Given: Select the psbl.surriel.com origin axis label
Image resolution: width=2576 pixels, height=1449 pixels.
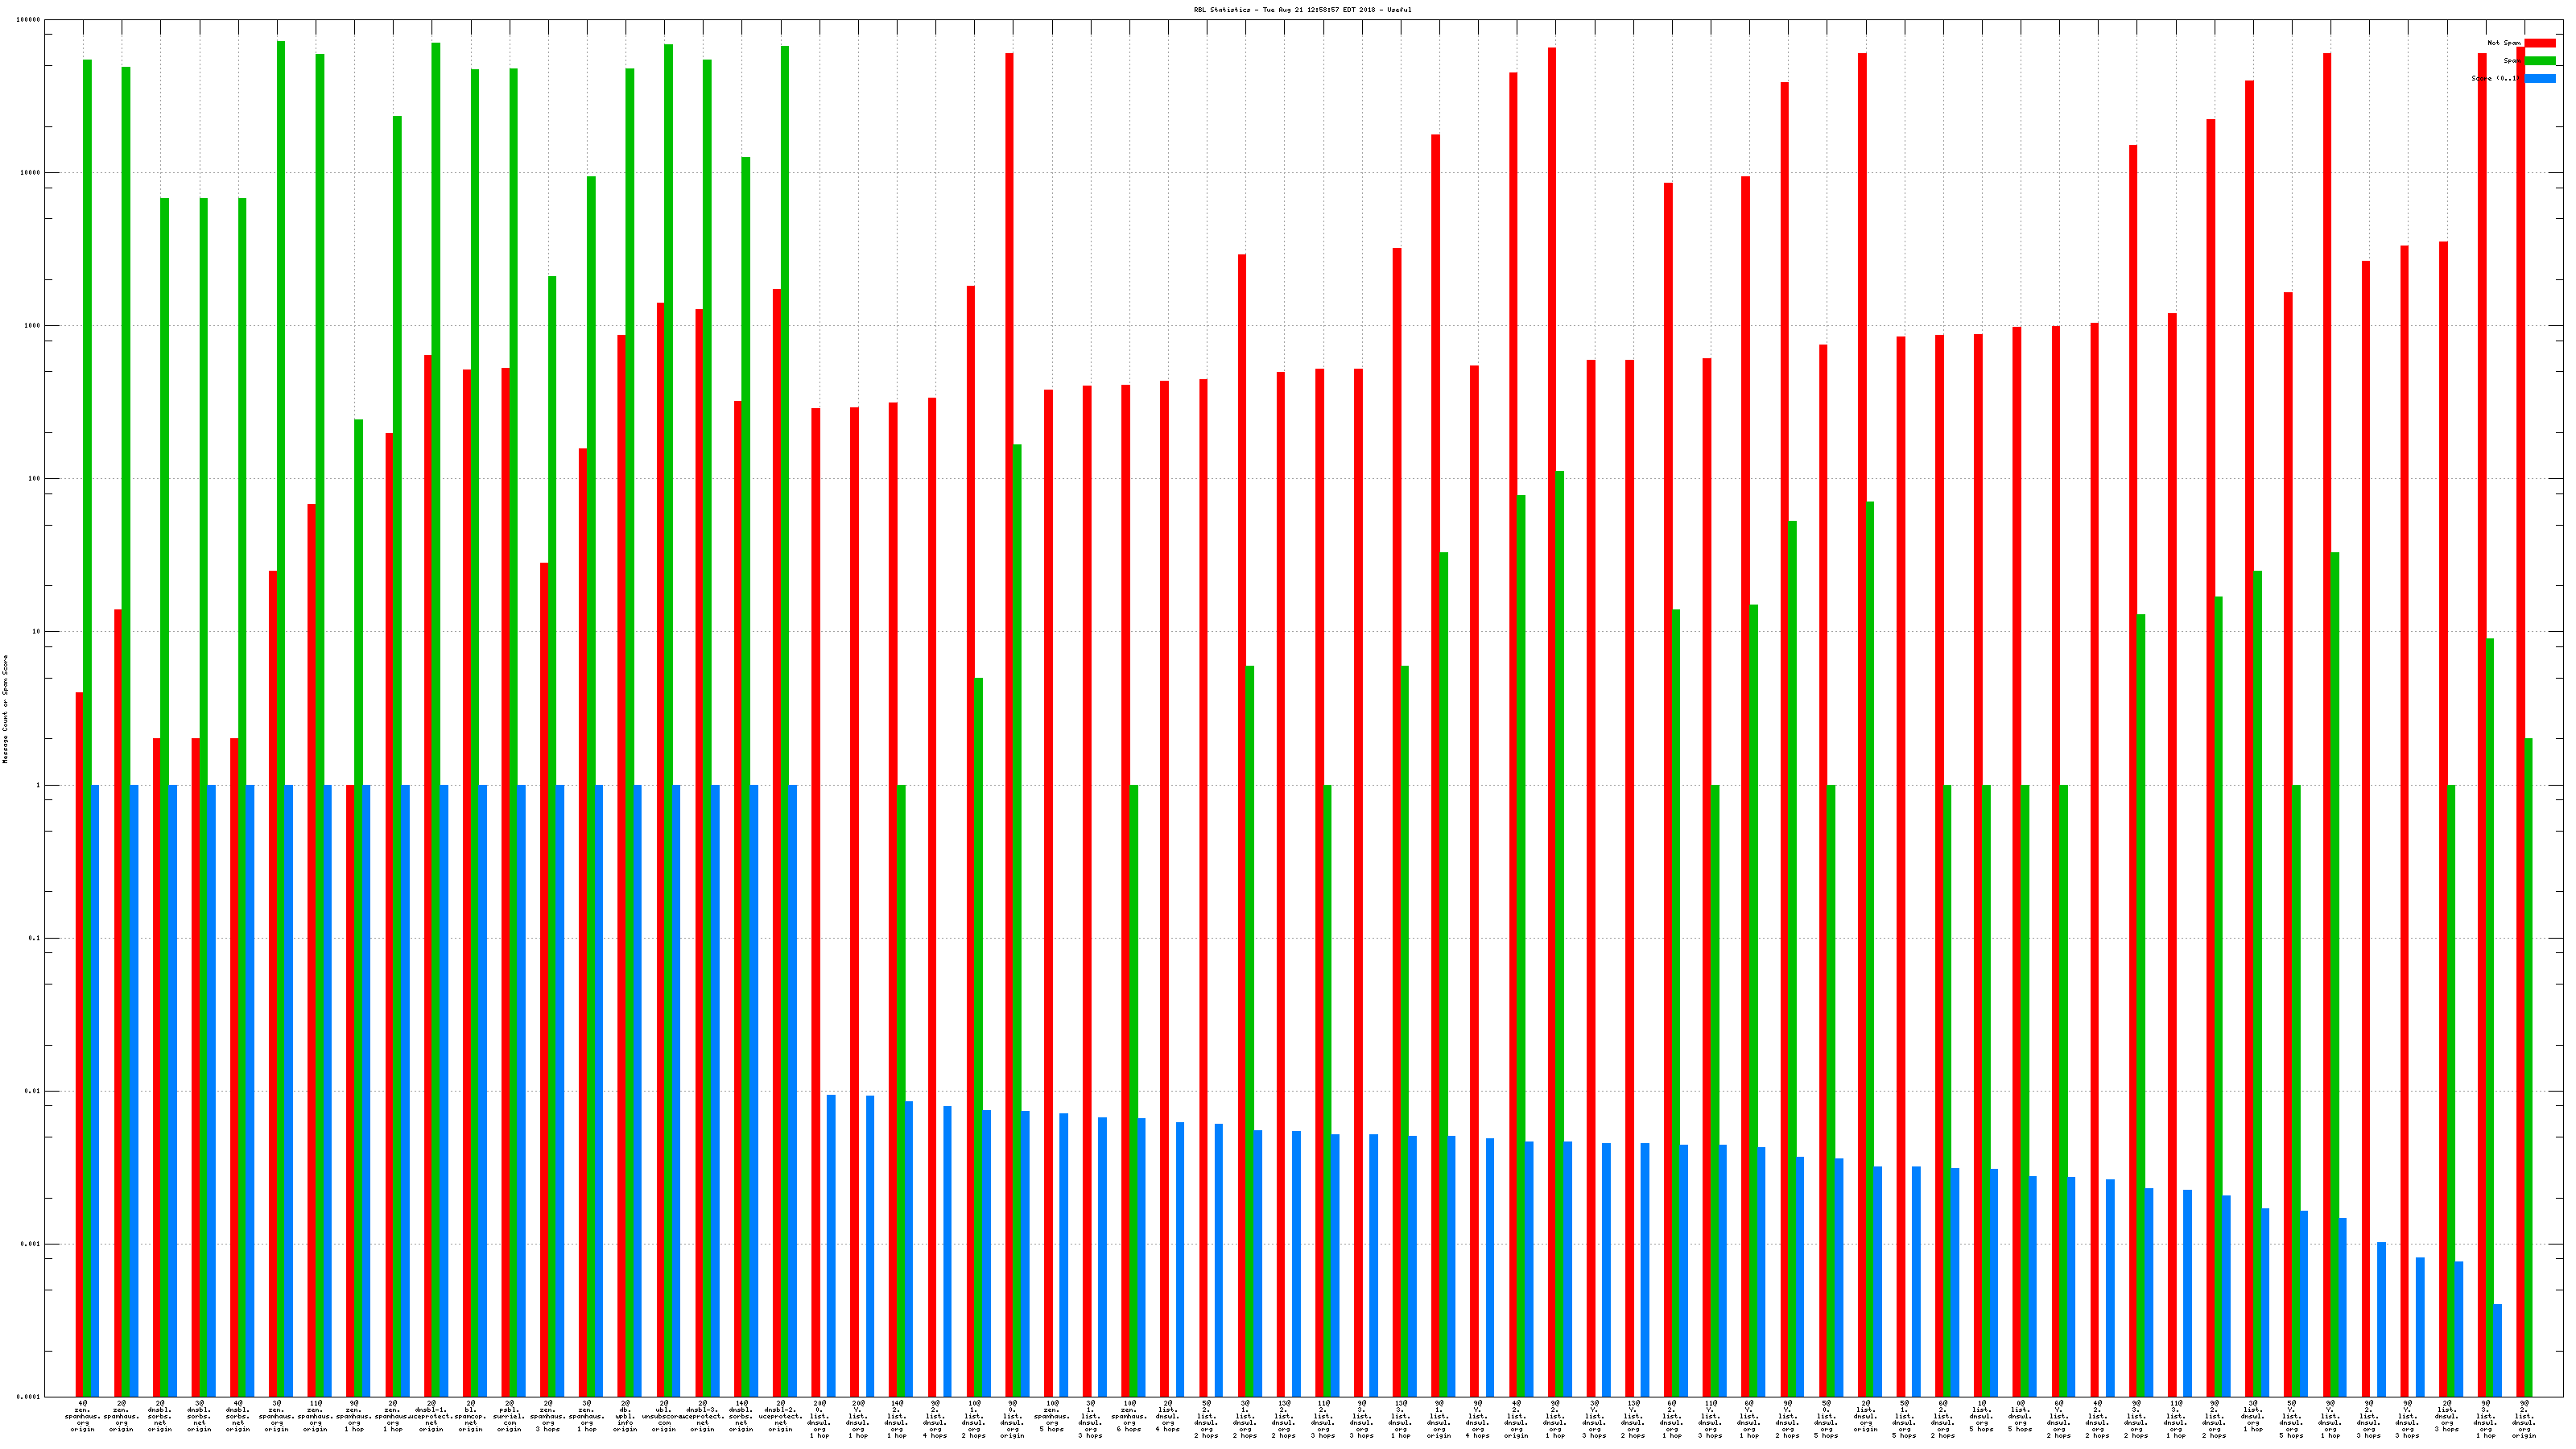Looking at the screenshot, I should [x=509, y=1416].
